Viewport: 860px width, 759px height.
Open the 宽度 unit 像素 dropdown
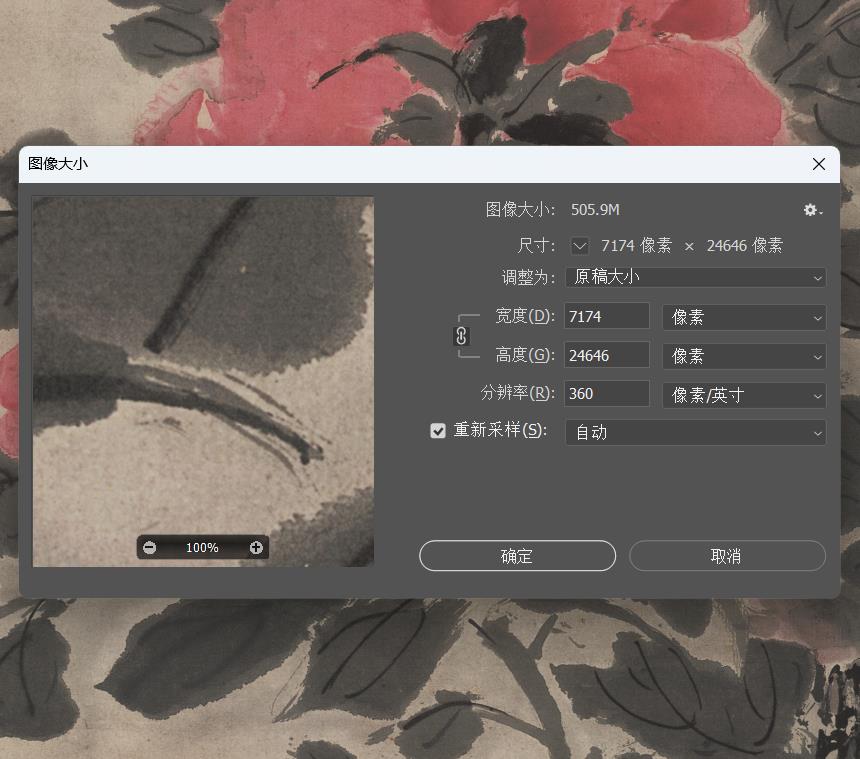(x=744, y=317)
